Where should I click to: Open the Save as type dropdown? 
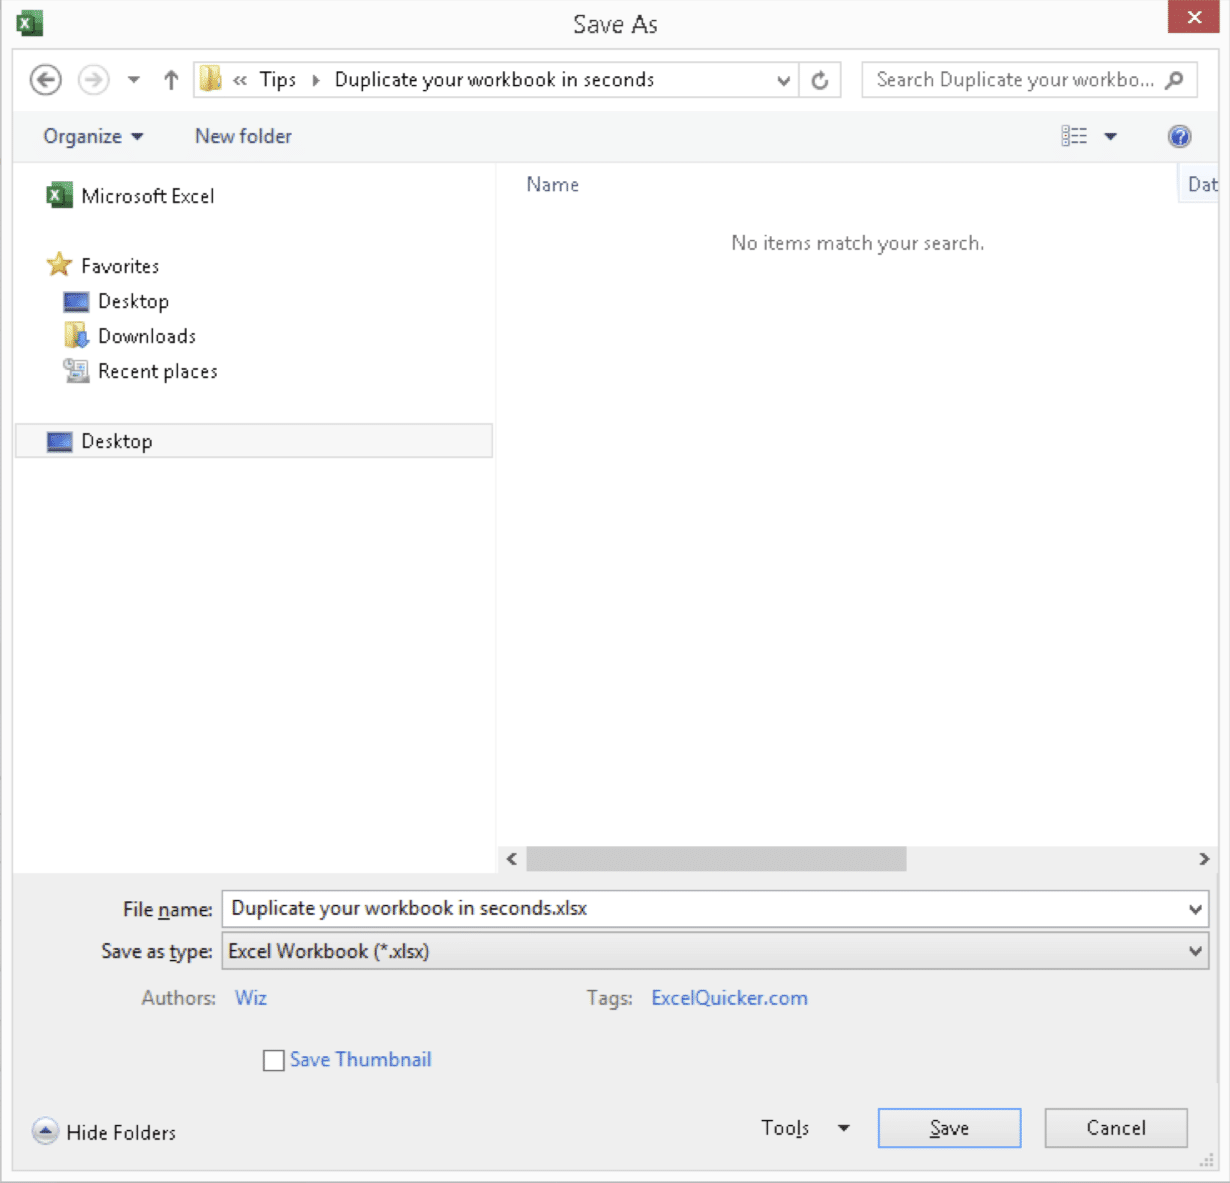pyautogui.click(x=1195, y=951)
